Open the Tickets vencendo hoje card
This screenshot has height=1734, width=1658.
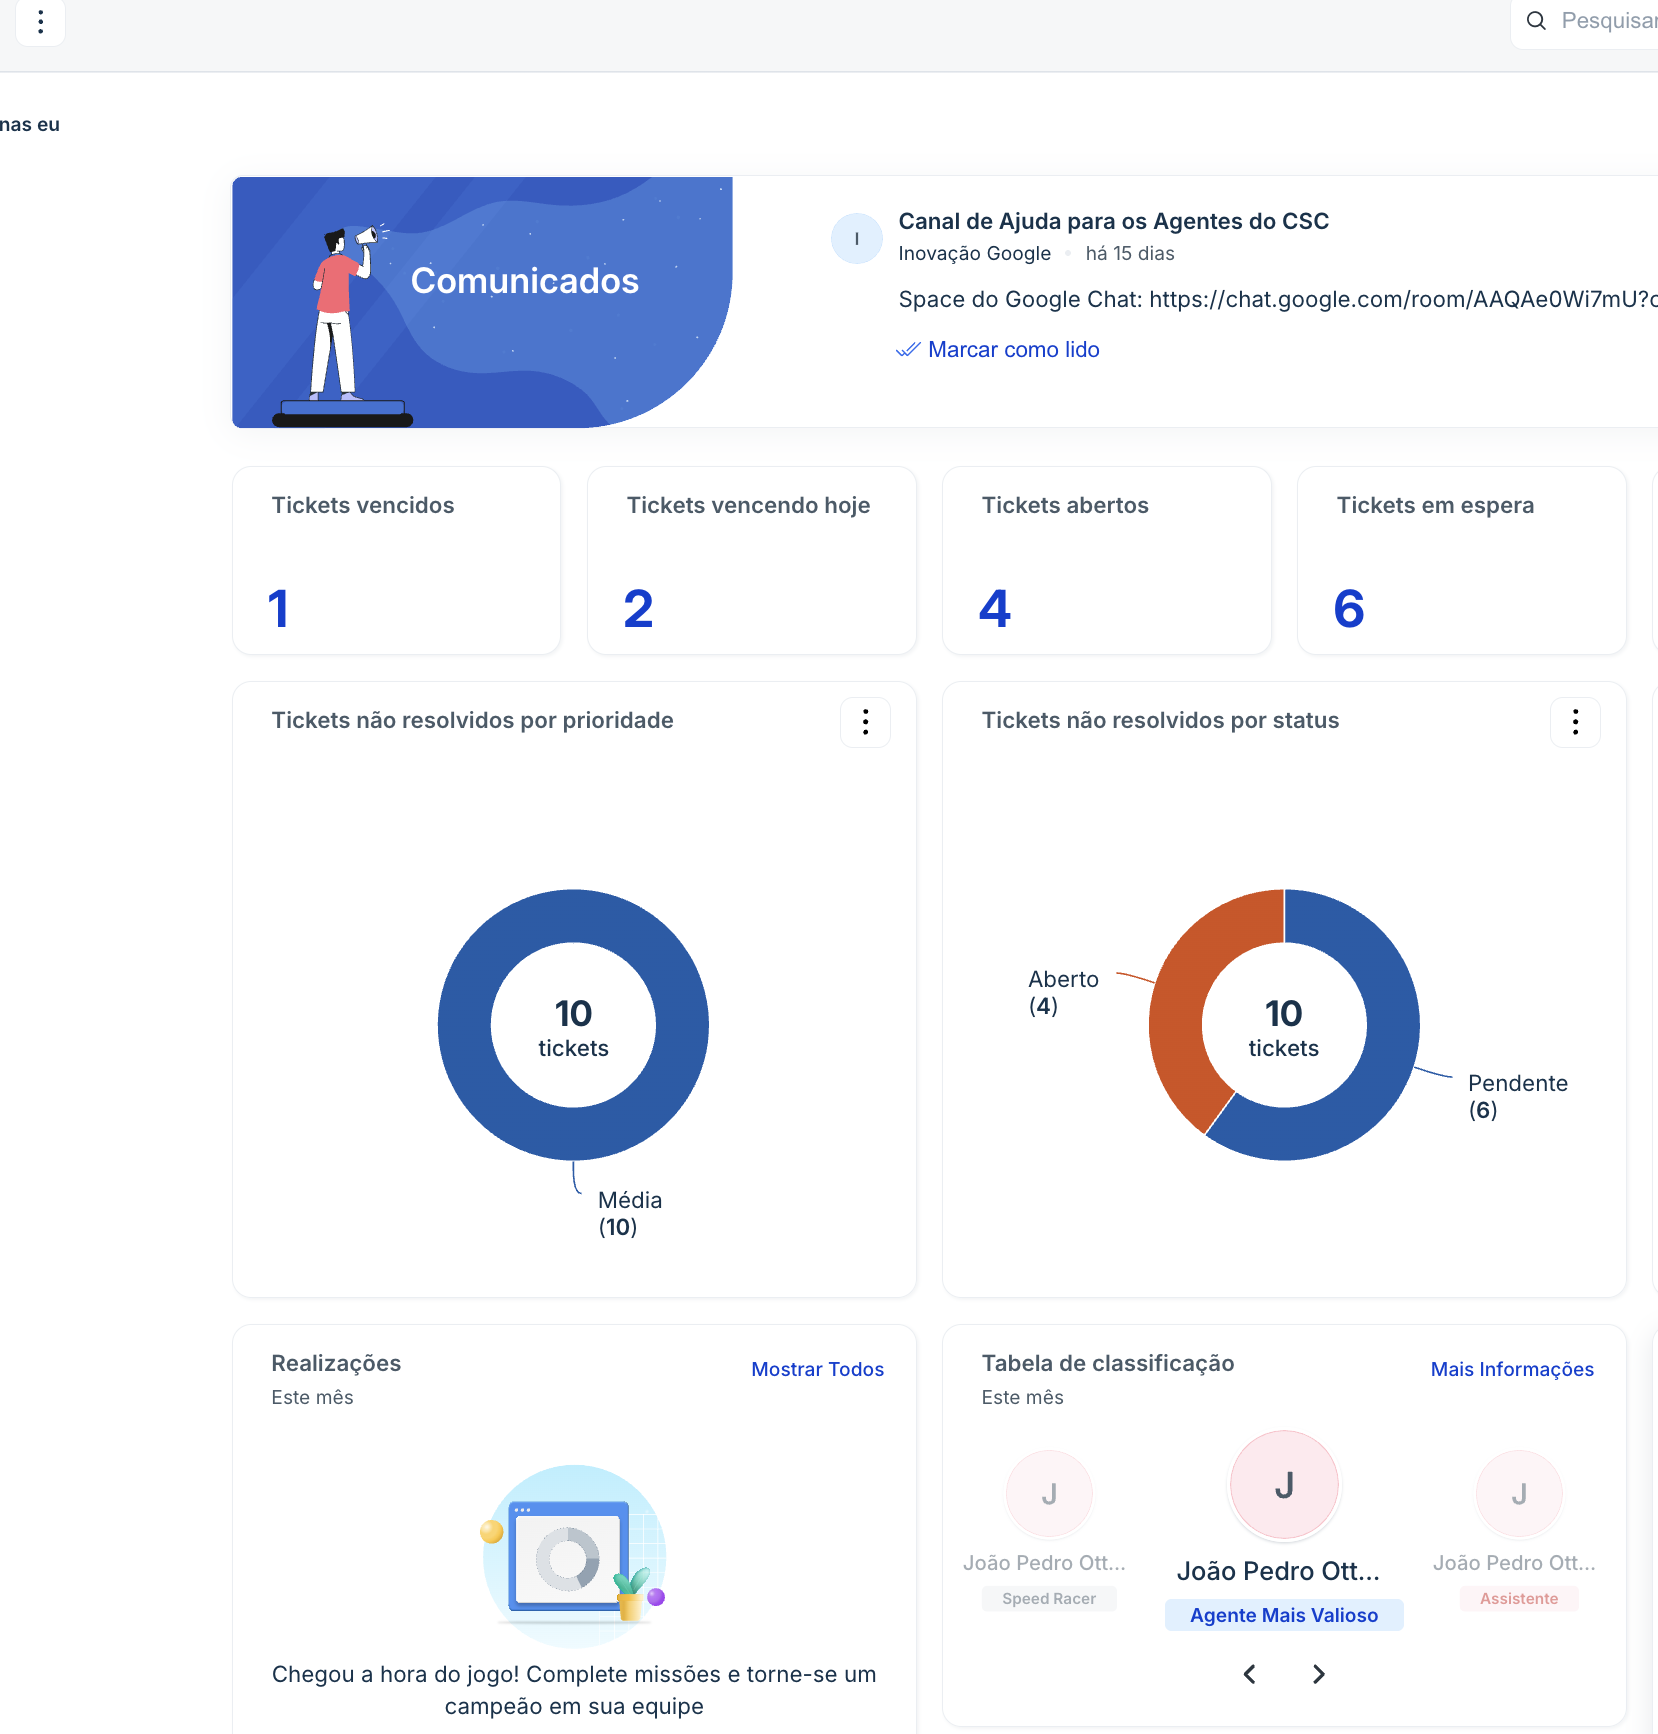point(751,560)
